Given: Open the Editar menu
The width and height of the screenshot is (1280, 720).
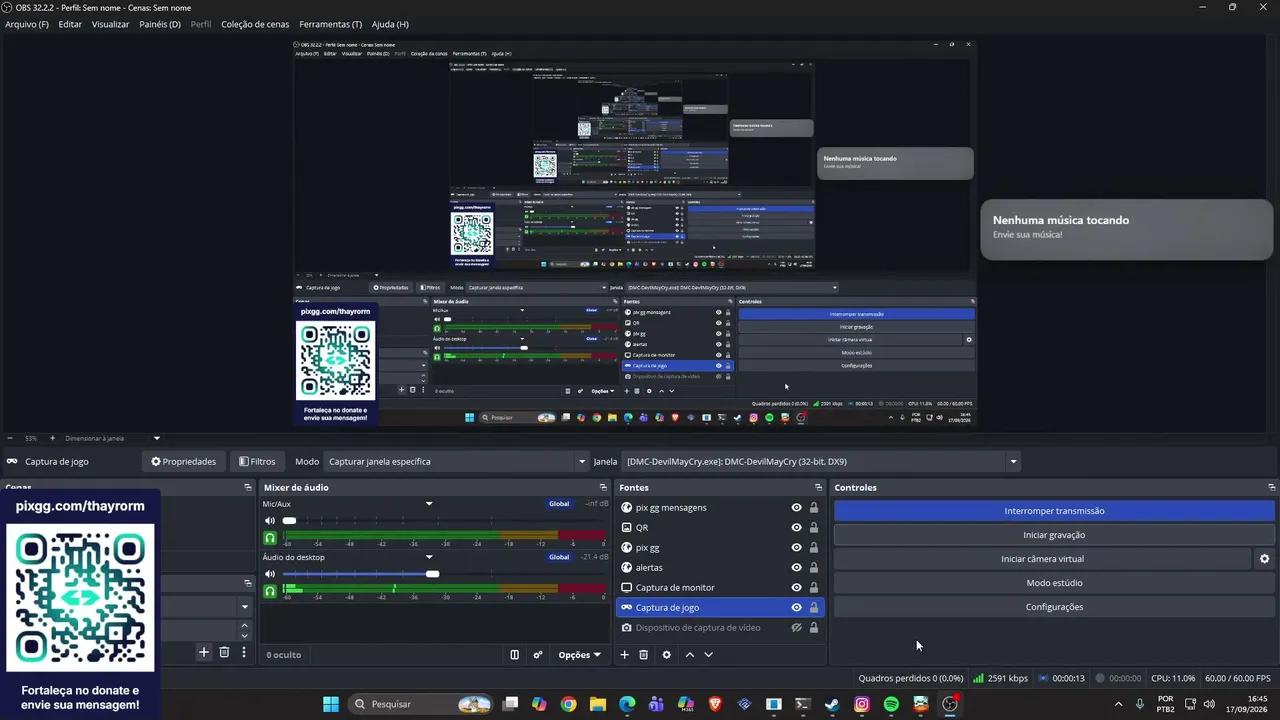Looking at the screenshot, I should click(x=70, y=24).
